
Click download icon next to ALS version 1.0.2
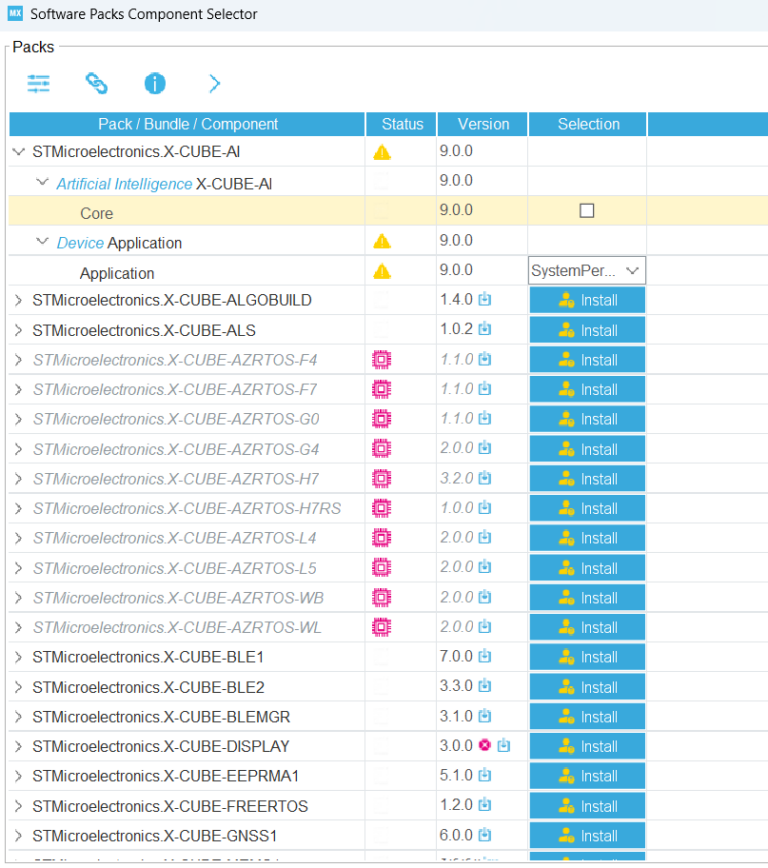484,329
